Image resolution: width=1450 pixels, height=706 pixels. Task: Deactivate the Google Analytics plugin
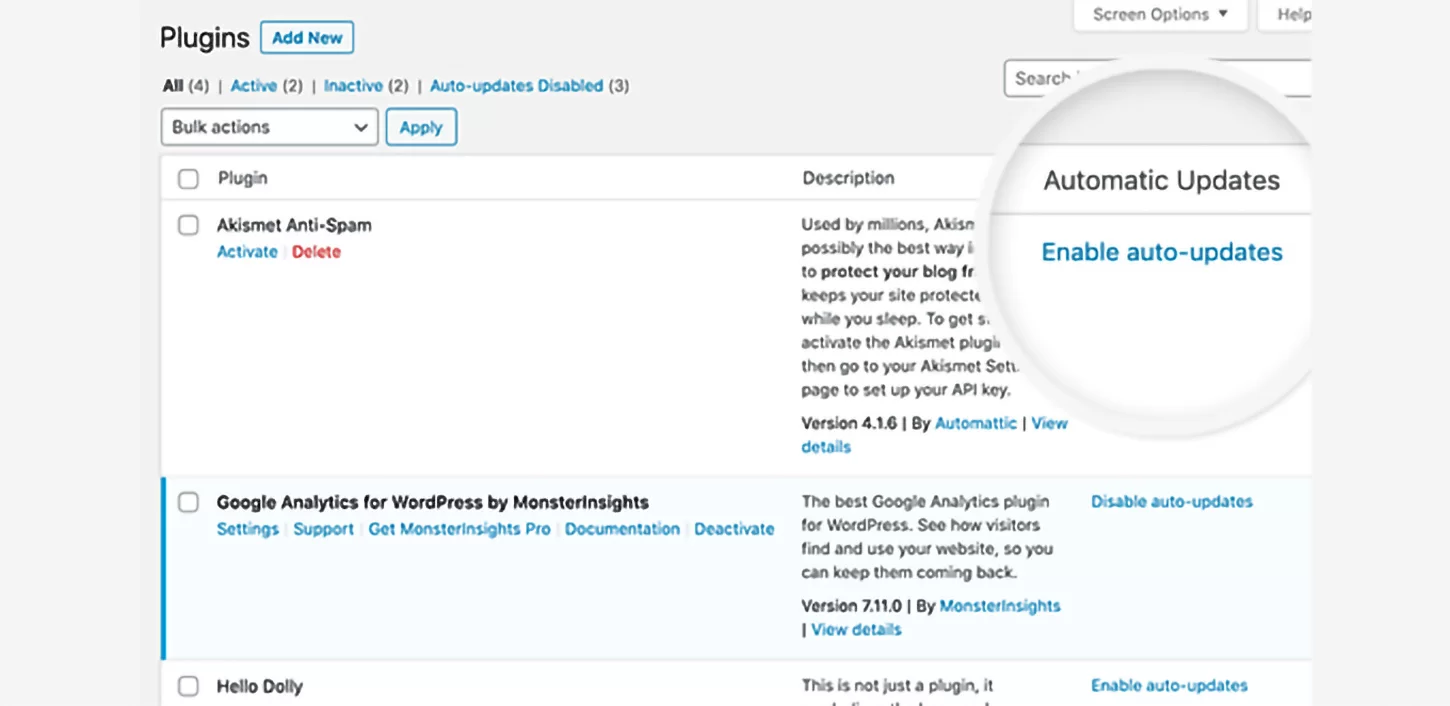tap(734, 529)
